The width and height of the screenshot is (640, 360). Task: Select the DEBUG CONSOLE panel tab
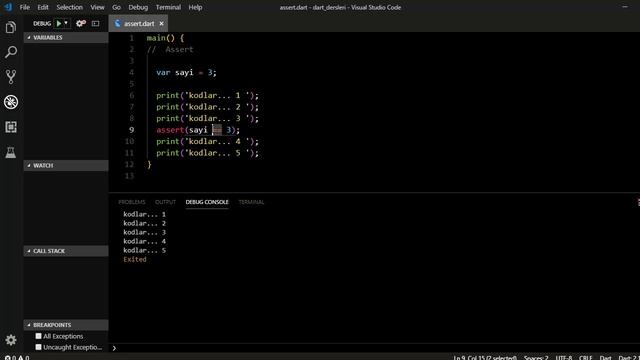[207, 202]
